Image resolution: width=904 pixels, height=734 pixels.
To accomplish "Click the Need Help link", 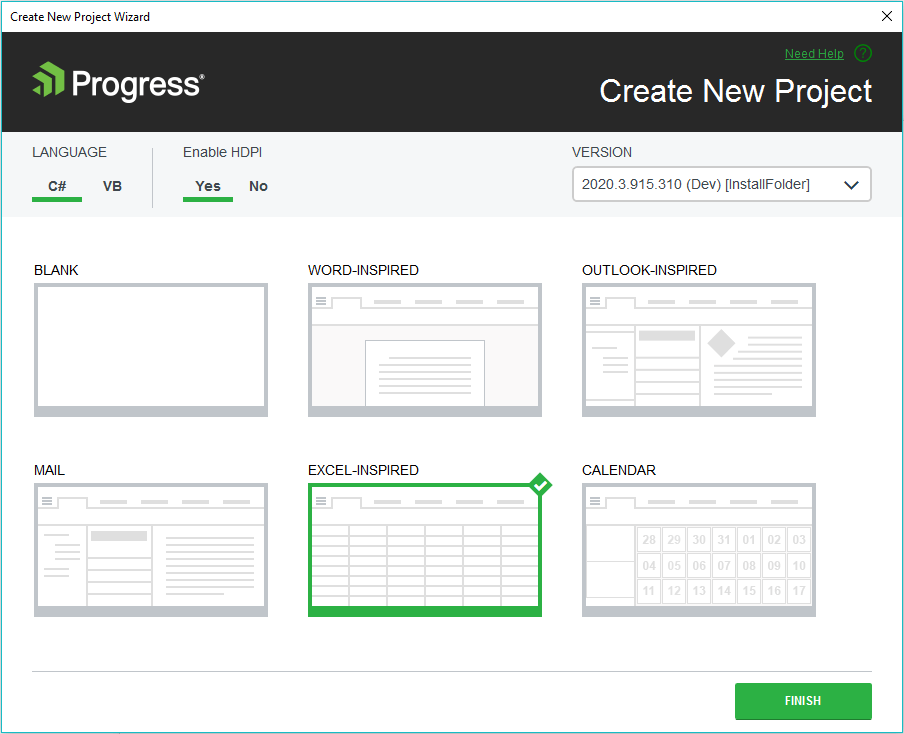I will pos(814,53).
